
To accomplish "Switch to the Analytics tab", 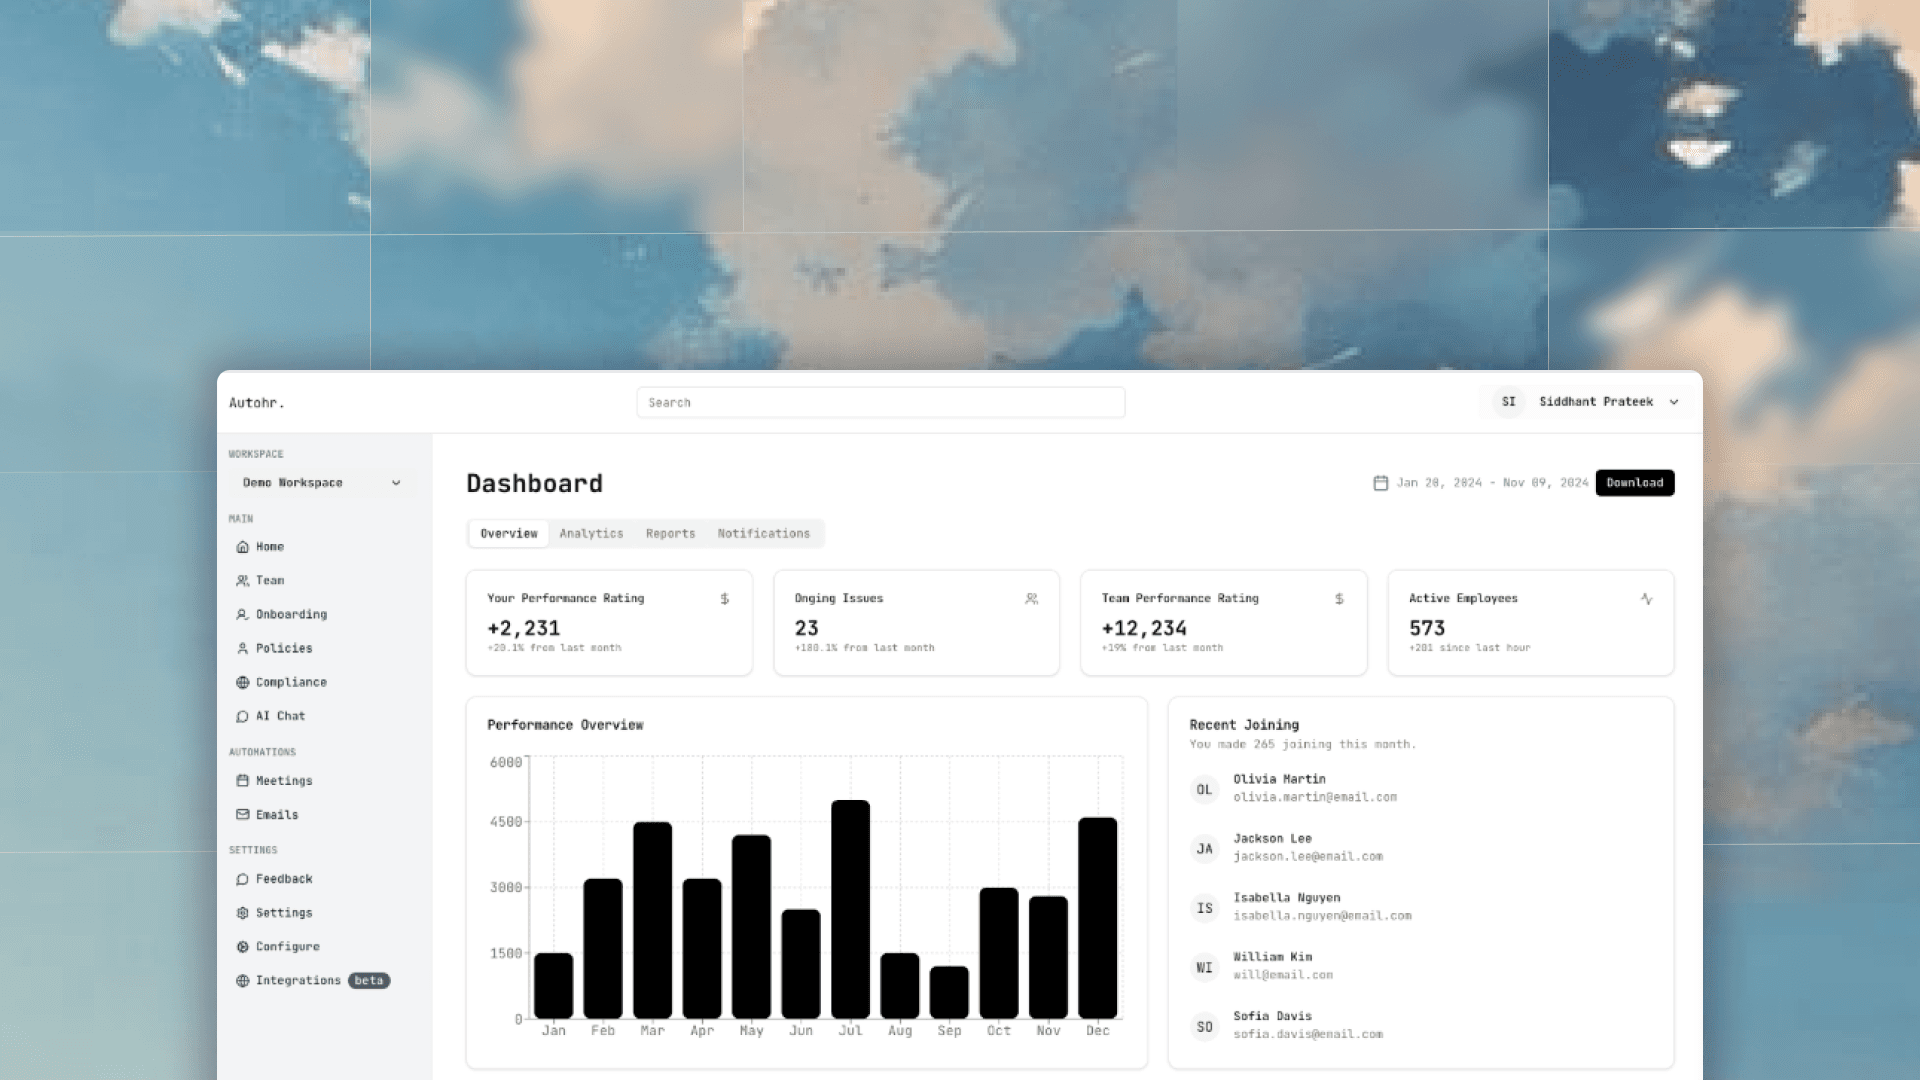I will [x=591, y=534].
